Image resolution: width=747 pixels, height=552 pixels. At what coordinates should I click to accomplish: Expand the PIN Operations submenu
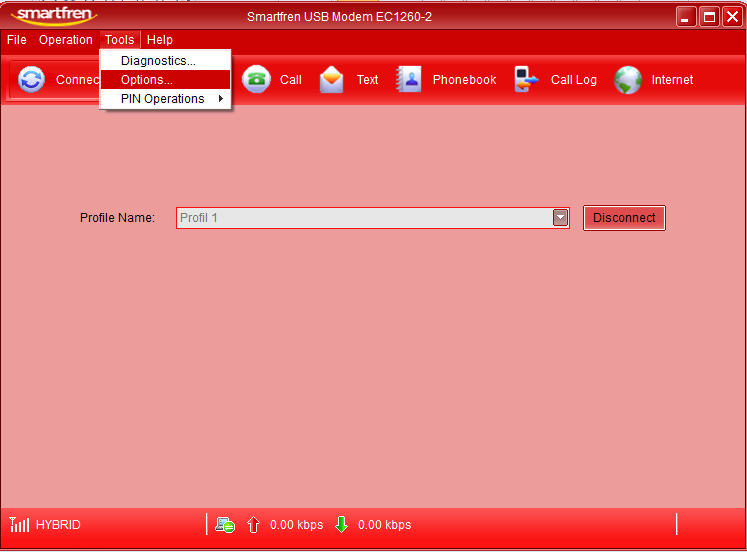165,99
